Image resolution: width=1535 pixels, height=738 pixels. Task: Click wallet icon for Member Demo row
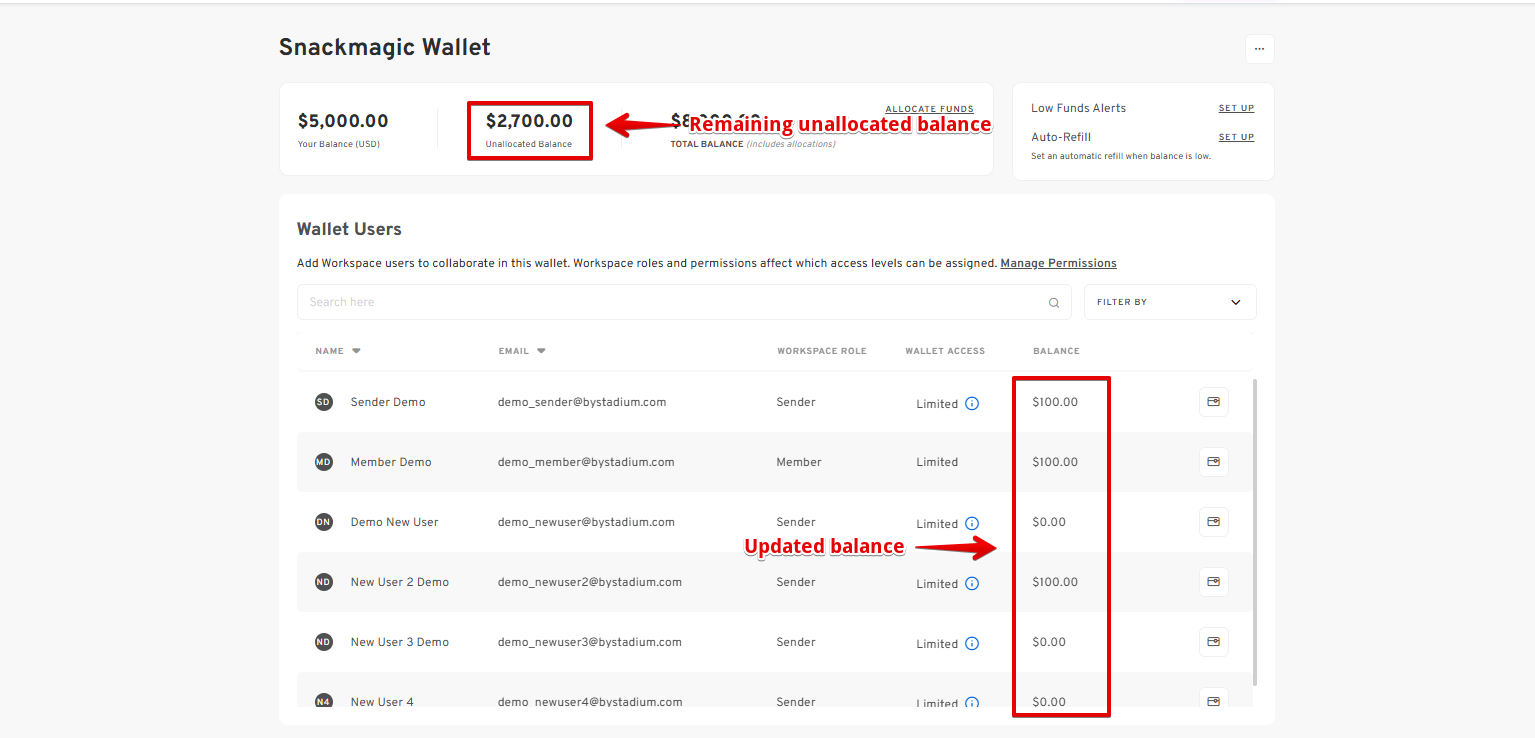click(x=1213, y=462)
